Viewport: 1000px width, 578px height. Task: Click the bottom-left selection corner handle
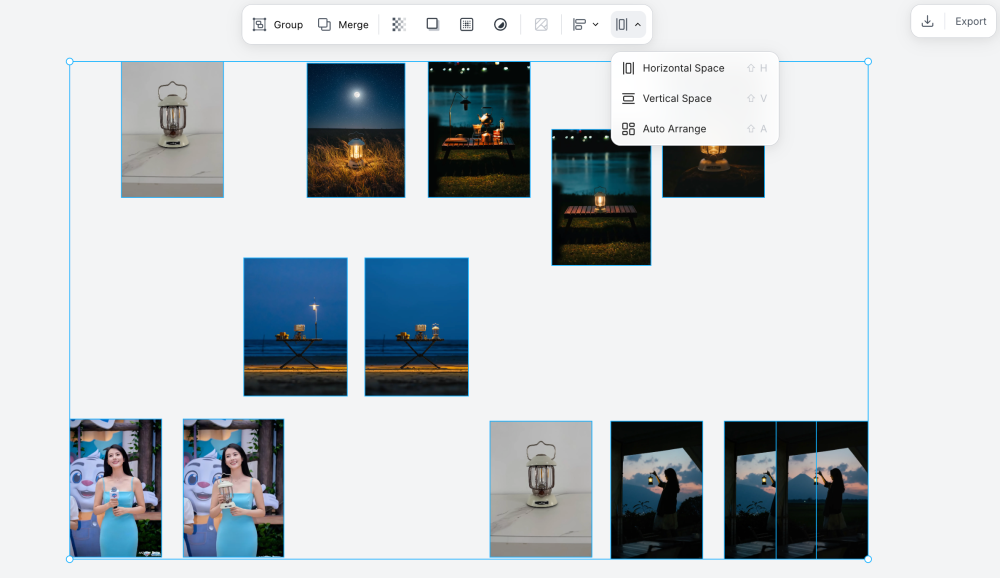(70, 559)
